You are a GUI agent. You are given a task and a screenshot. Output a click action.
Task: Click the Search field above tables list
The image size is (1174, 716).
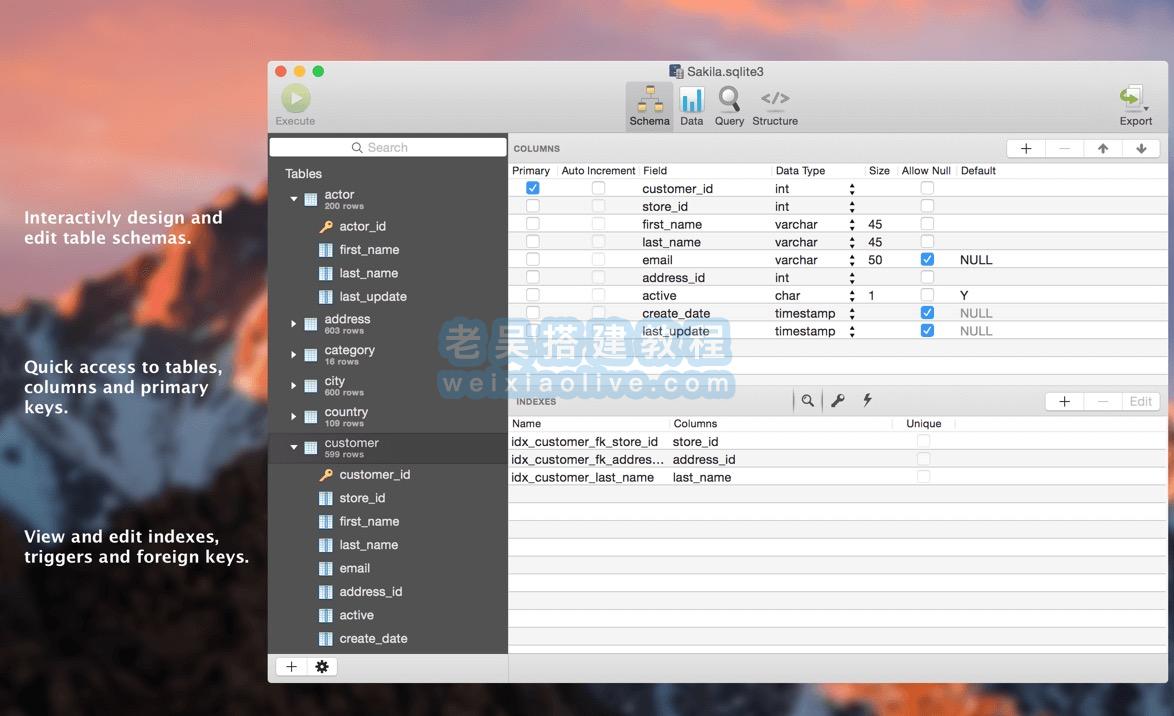388,146
